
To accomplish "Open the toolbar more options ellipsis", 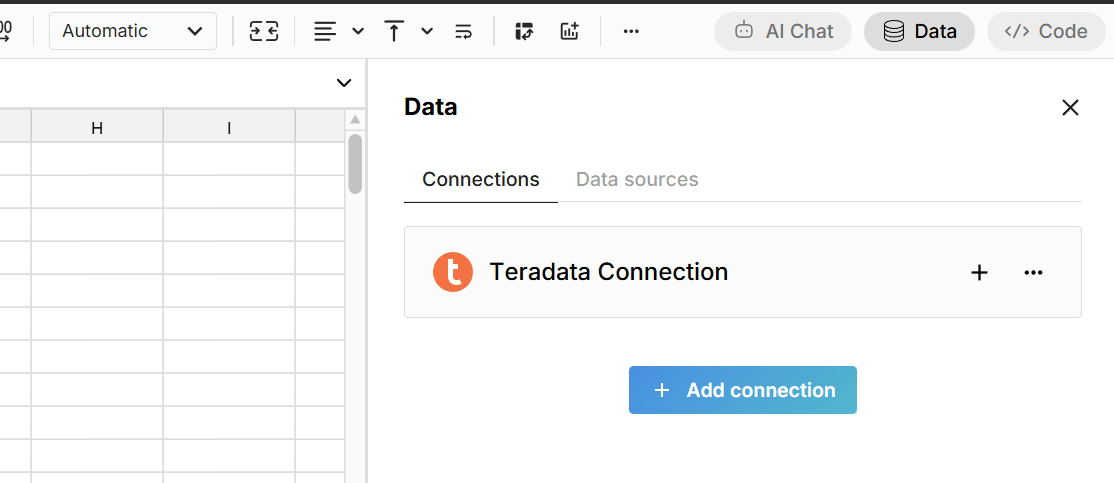I will 631,31.
